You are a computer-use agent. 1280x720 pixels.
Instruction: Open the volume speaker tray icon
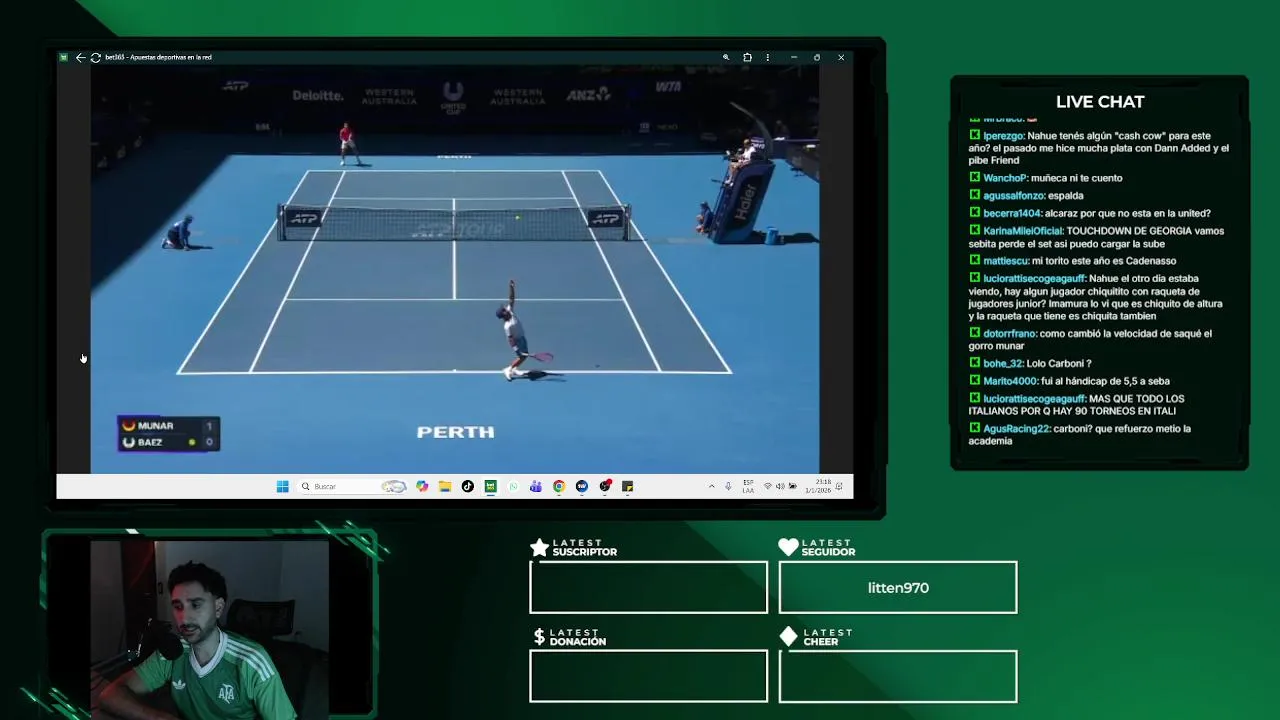(779, 486)
